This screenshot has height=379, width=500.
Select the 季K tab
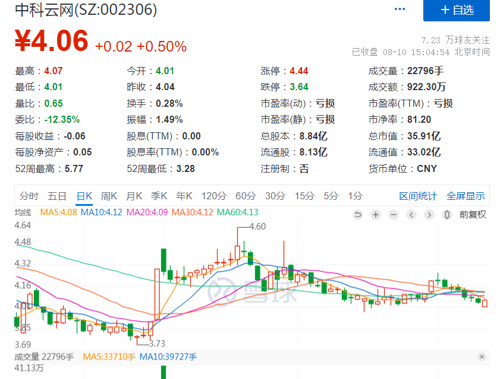coord(159,196)
